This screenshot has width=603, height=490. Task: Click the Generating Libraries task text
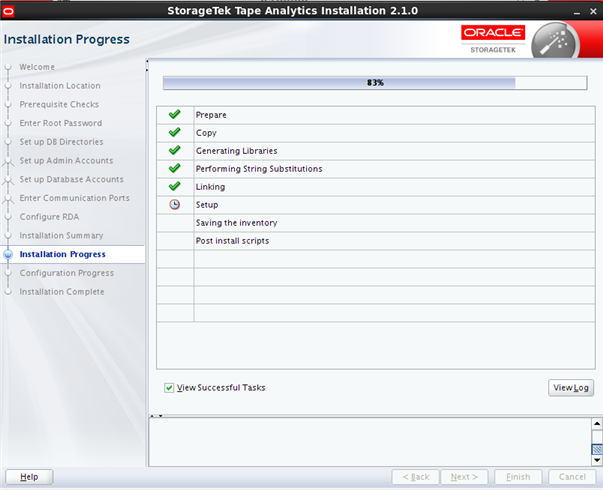tap(236, 151)
